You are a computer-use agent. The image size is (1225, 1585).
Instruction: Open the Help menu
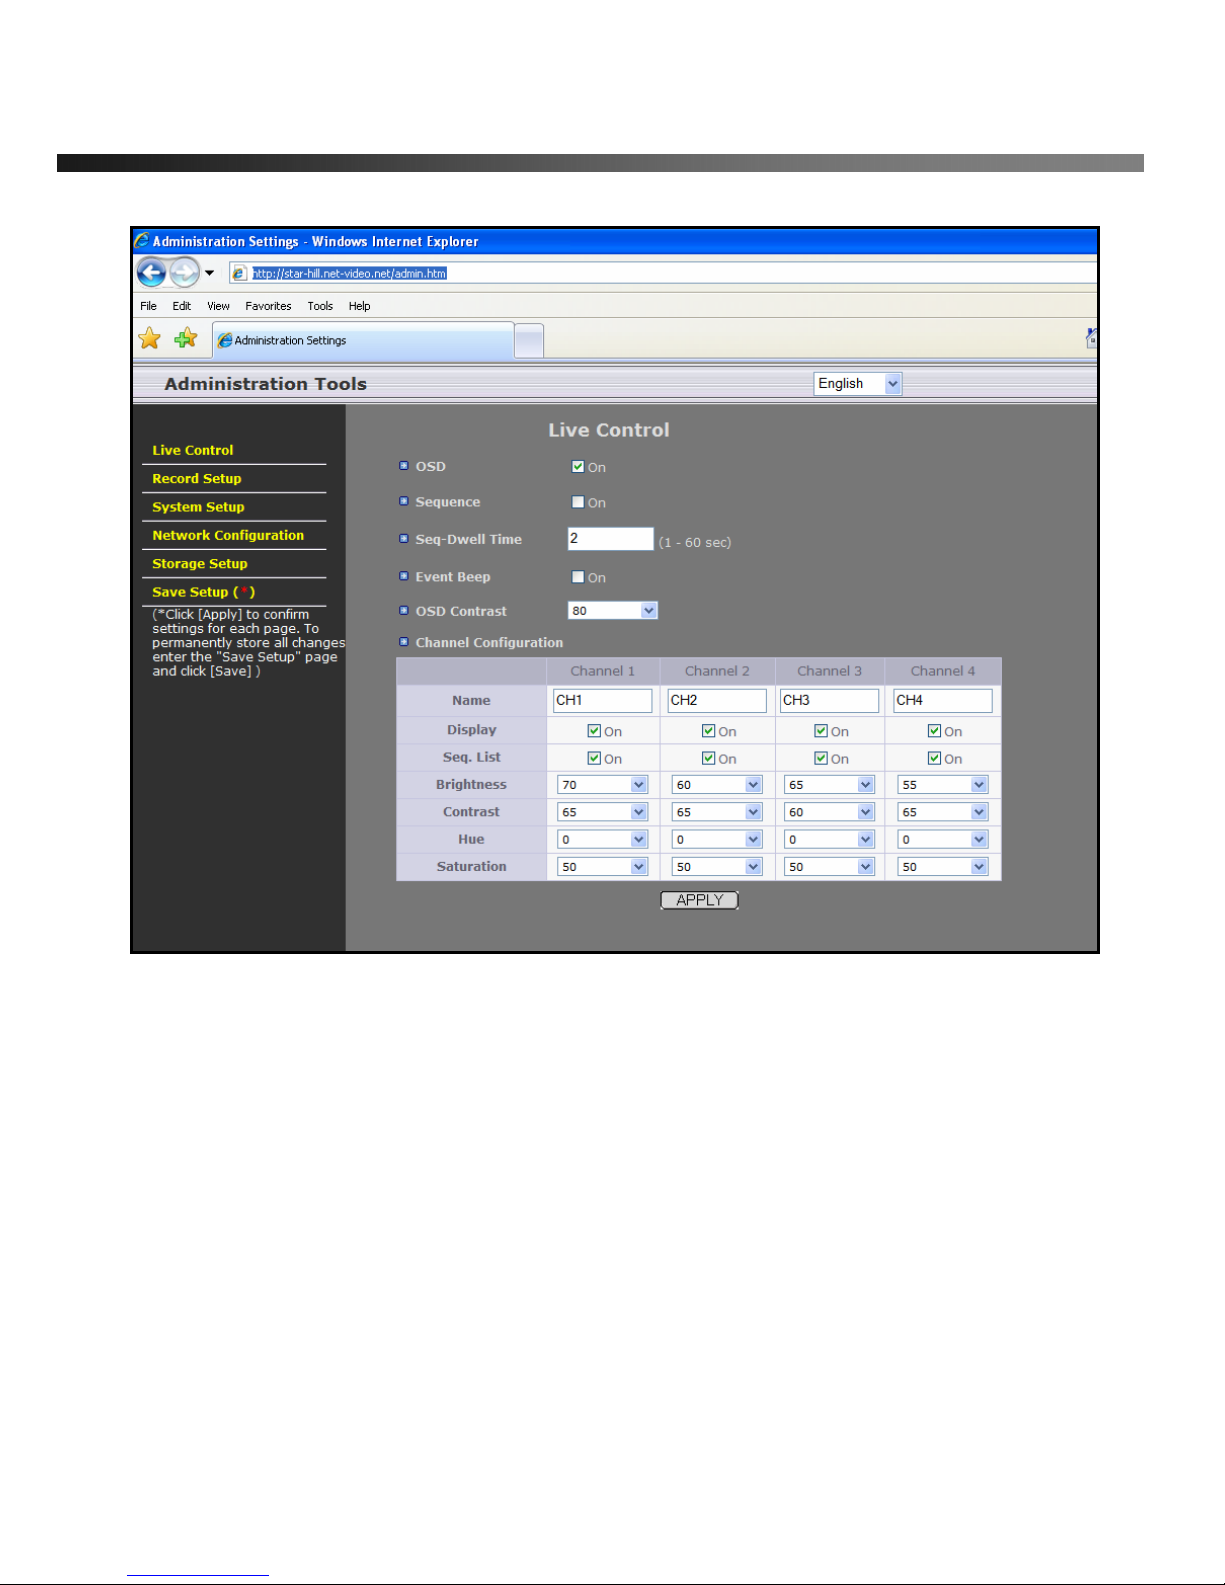359,306
